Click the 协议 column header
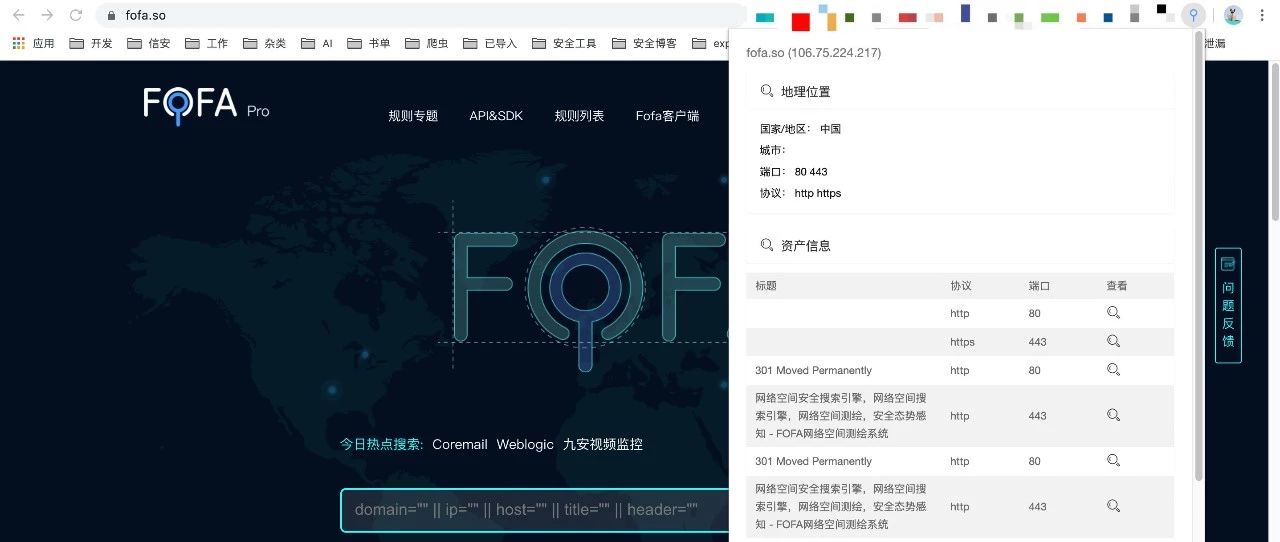 [961, 286]
